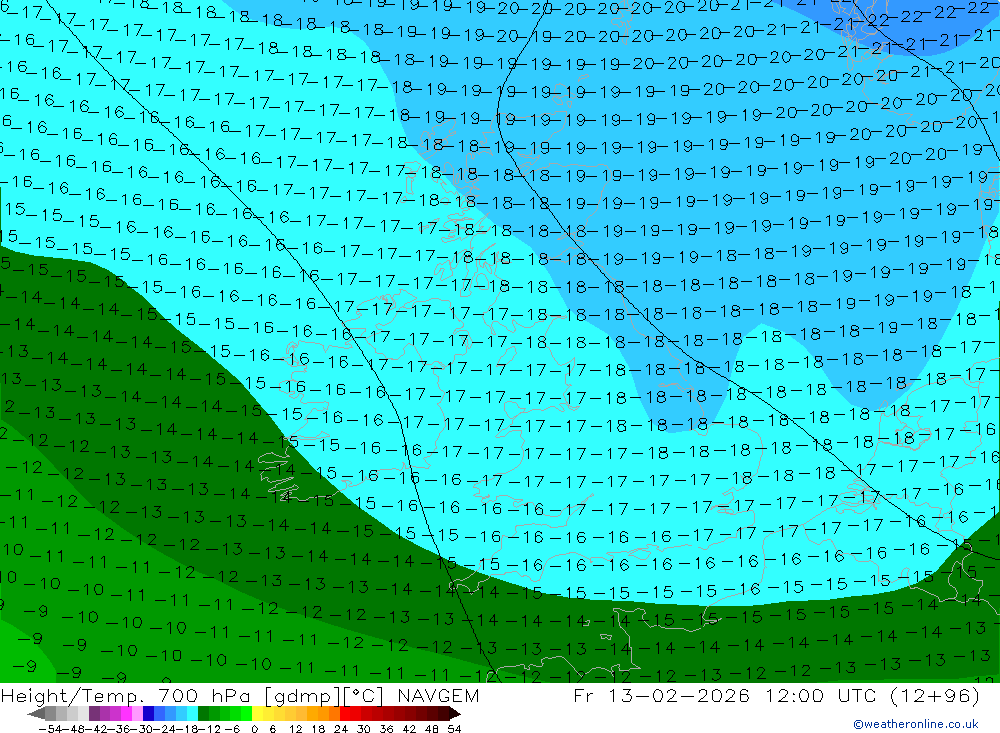
Task: Click the -54 label on temperature scale
Action: [50, 729]
